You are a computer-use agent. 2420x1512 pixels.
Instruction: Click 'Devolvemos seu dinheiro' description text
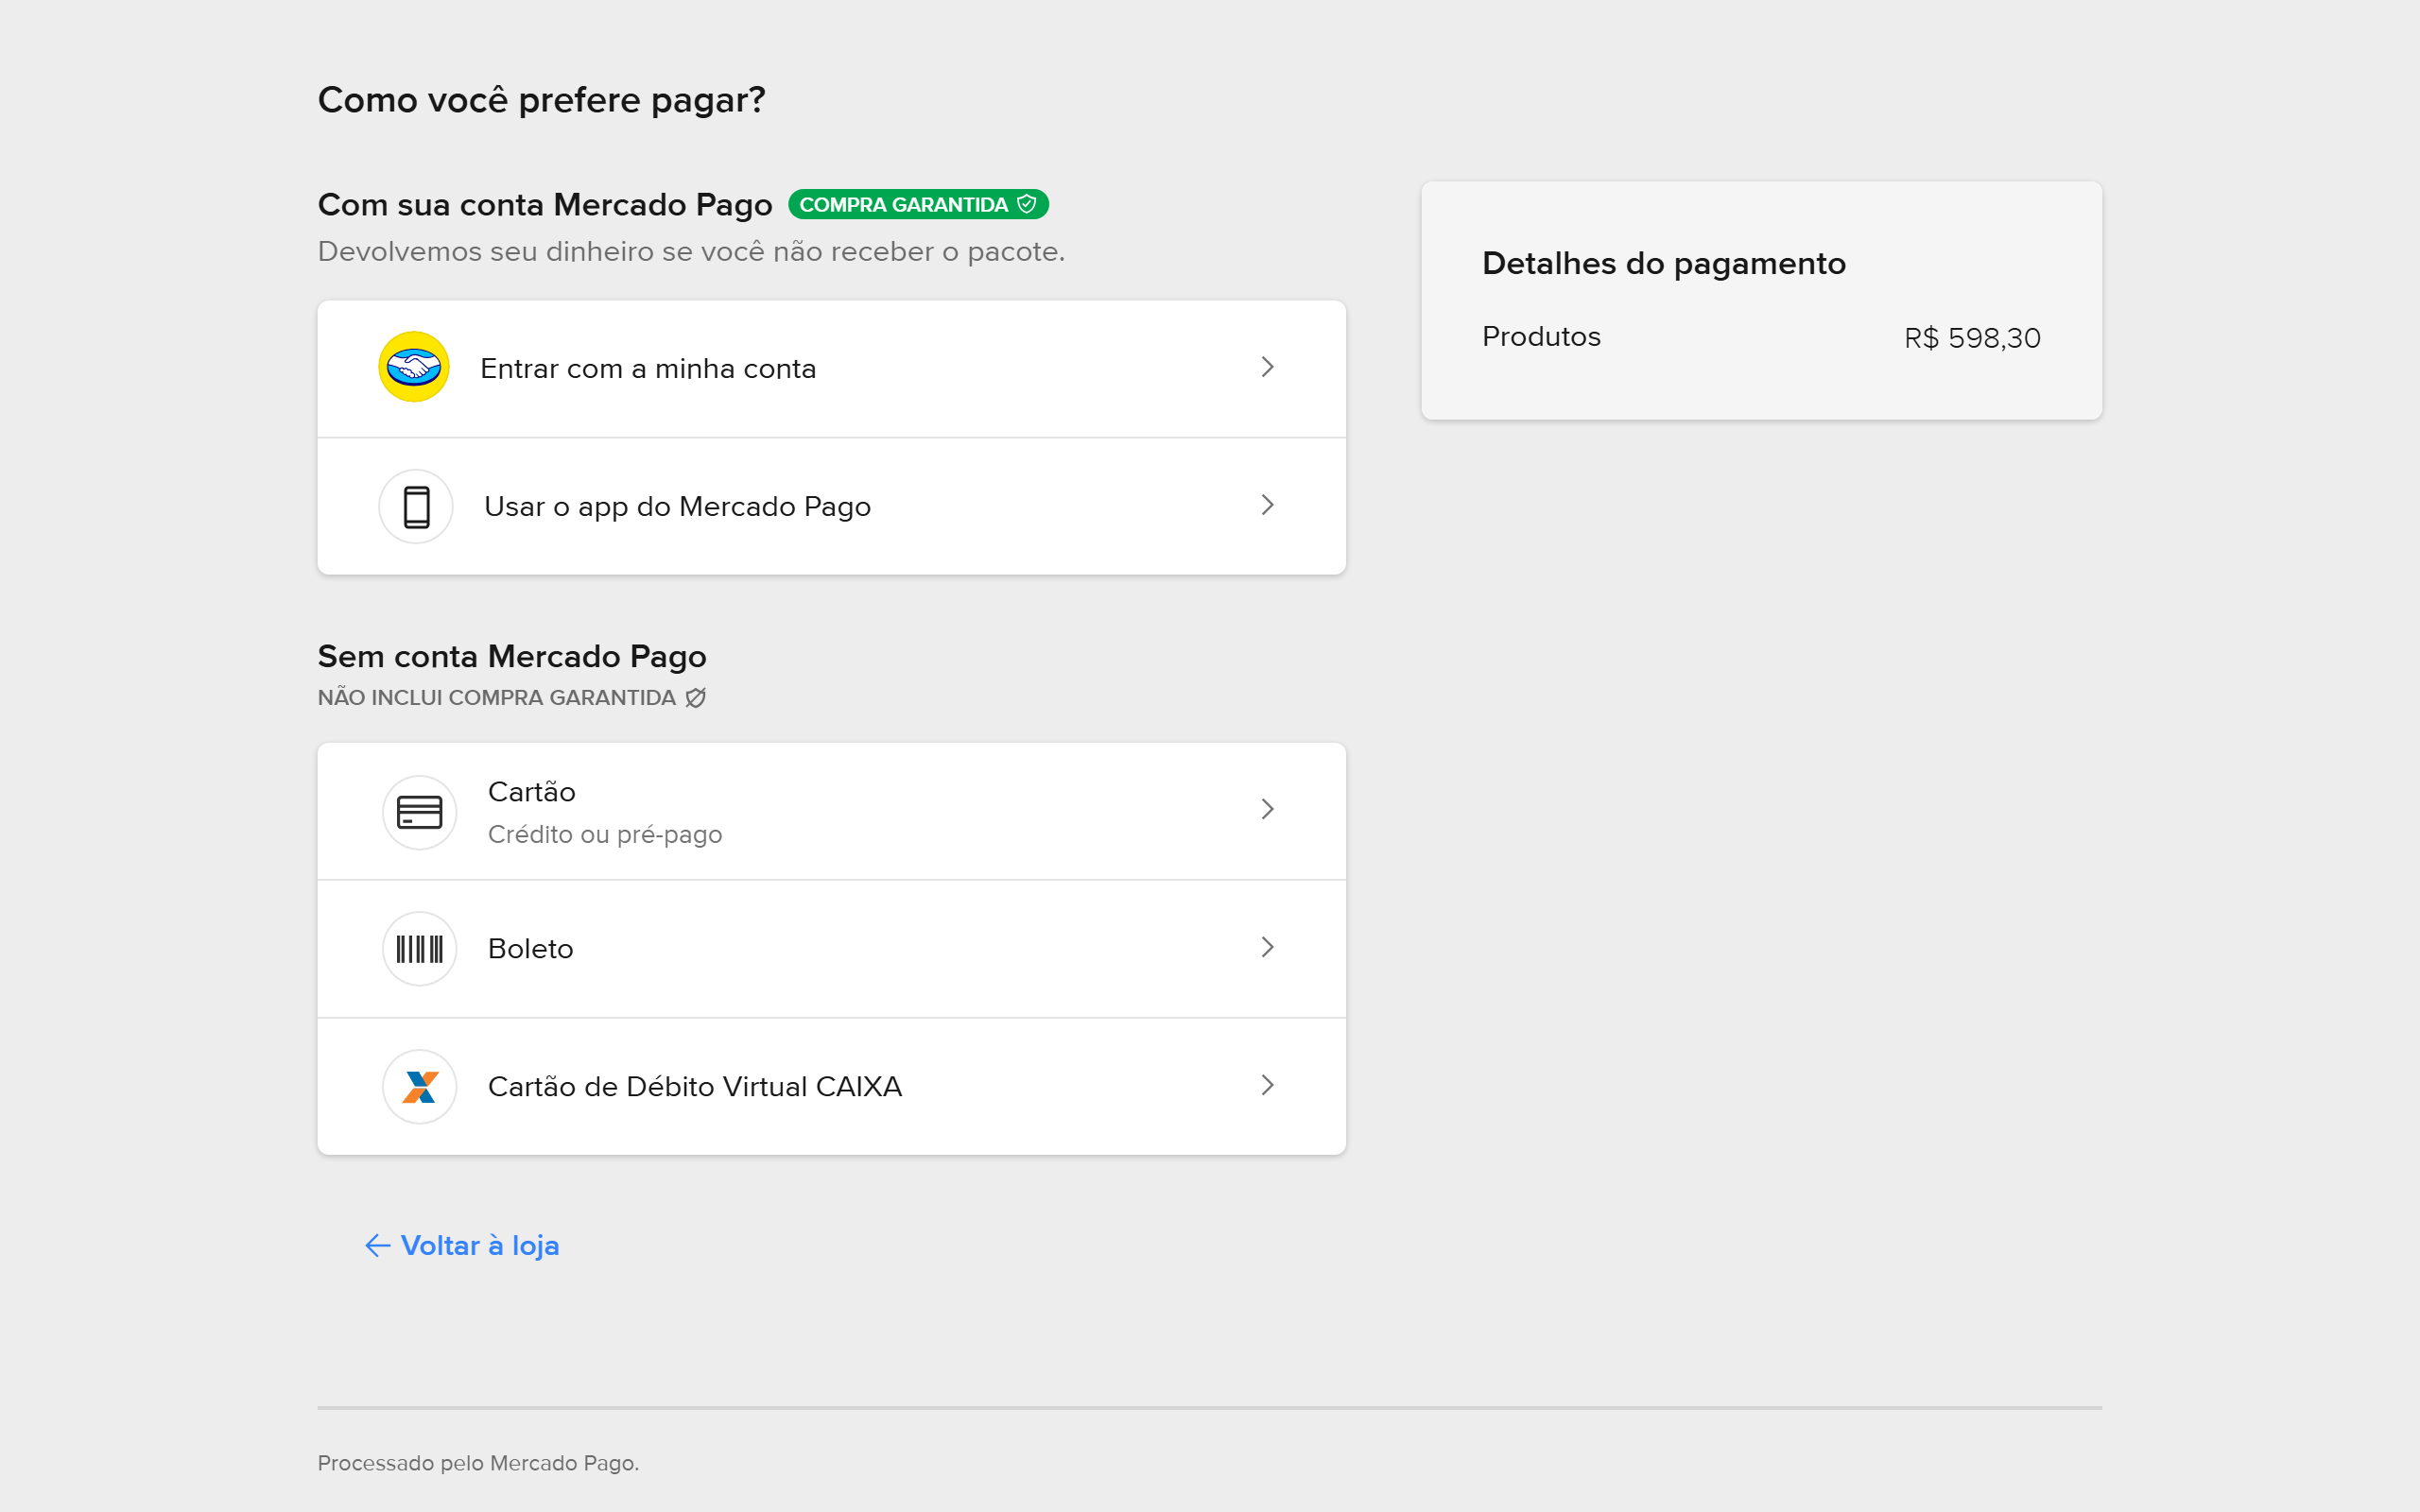691,251
